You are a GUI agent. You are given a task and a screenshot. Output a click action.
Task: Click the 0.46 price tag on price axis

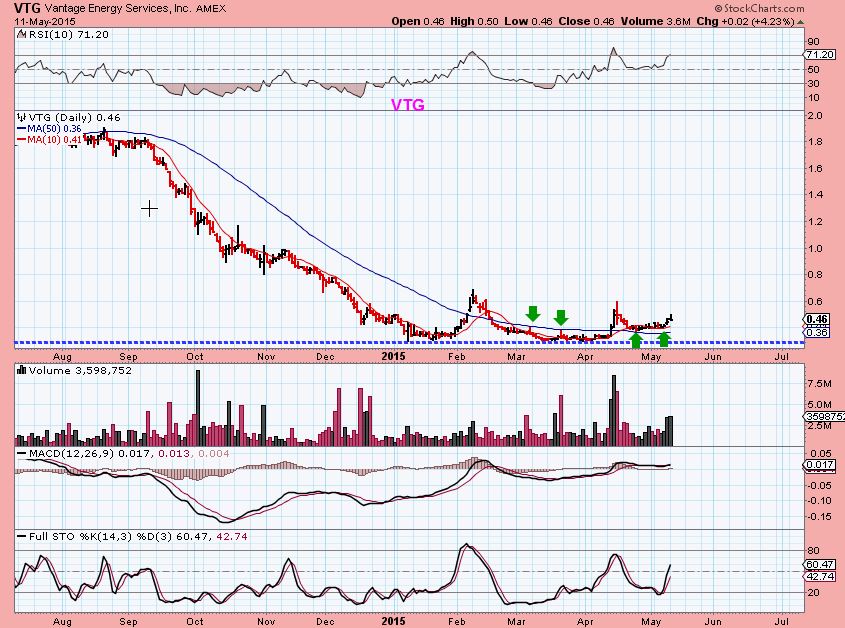(x=816, y=319)
